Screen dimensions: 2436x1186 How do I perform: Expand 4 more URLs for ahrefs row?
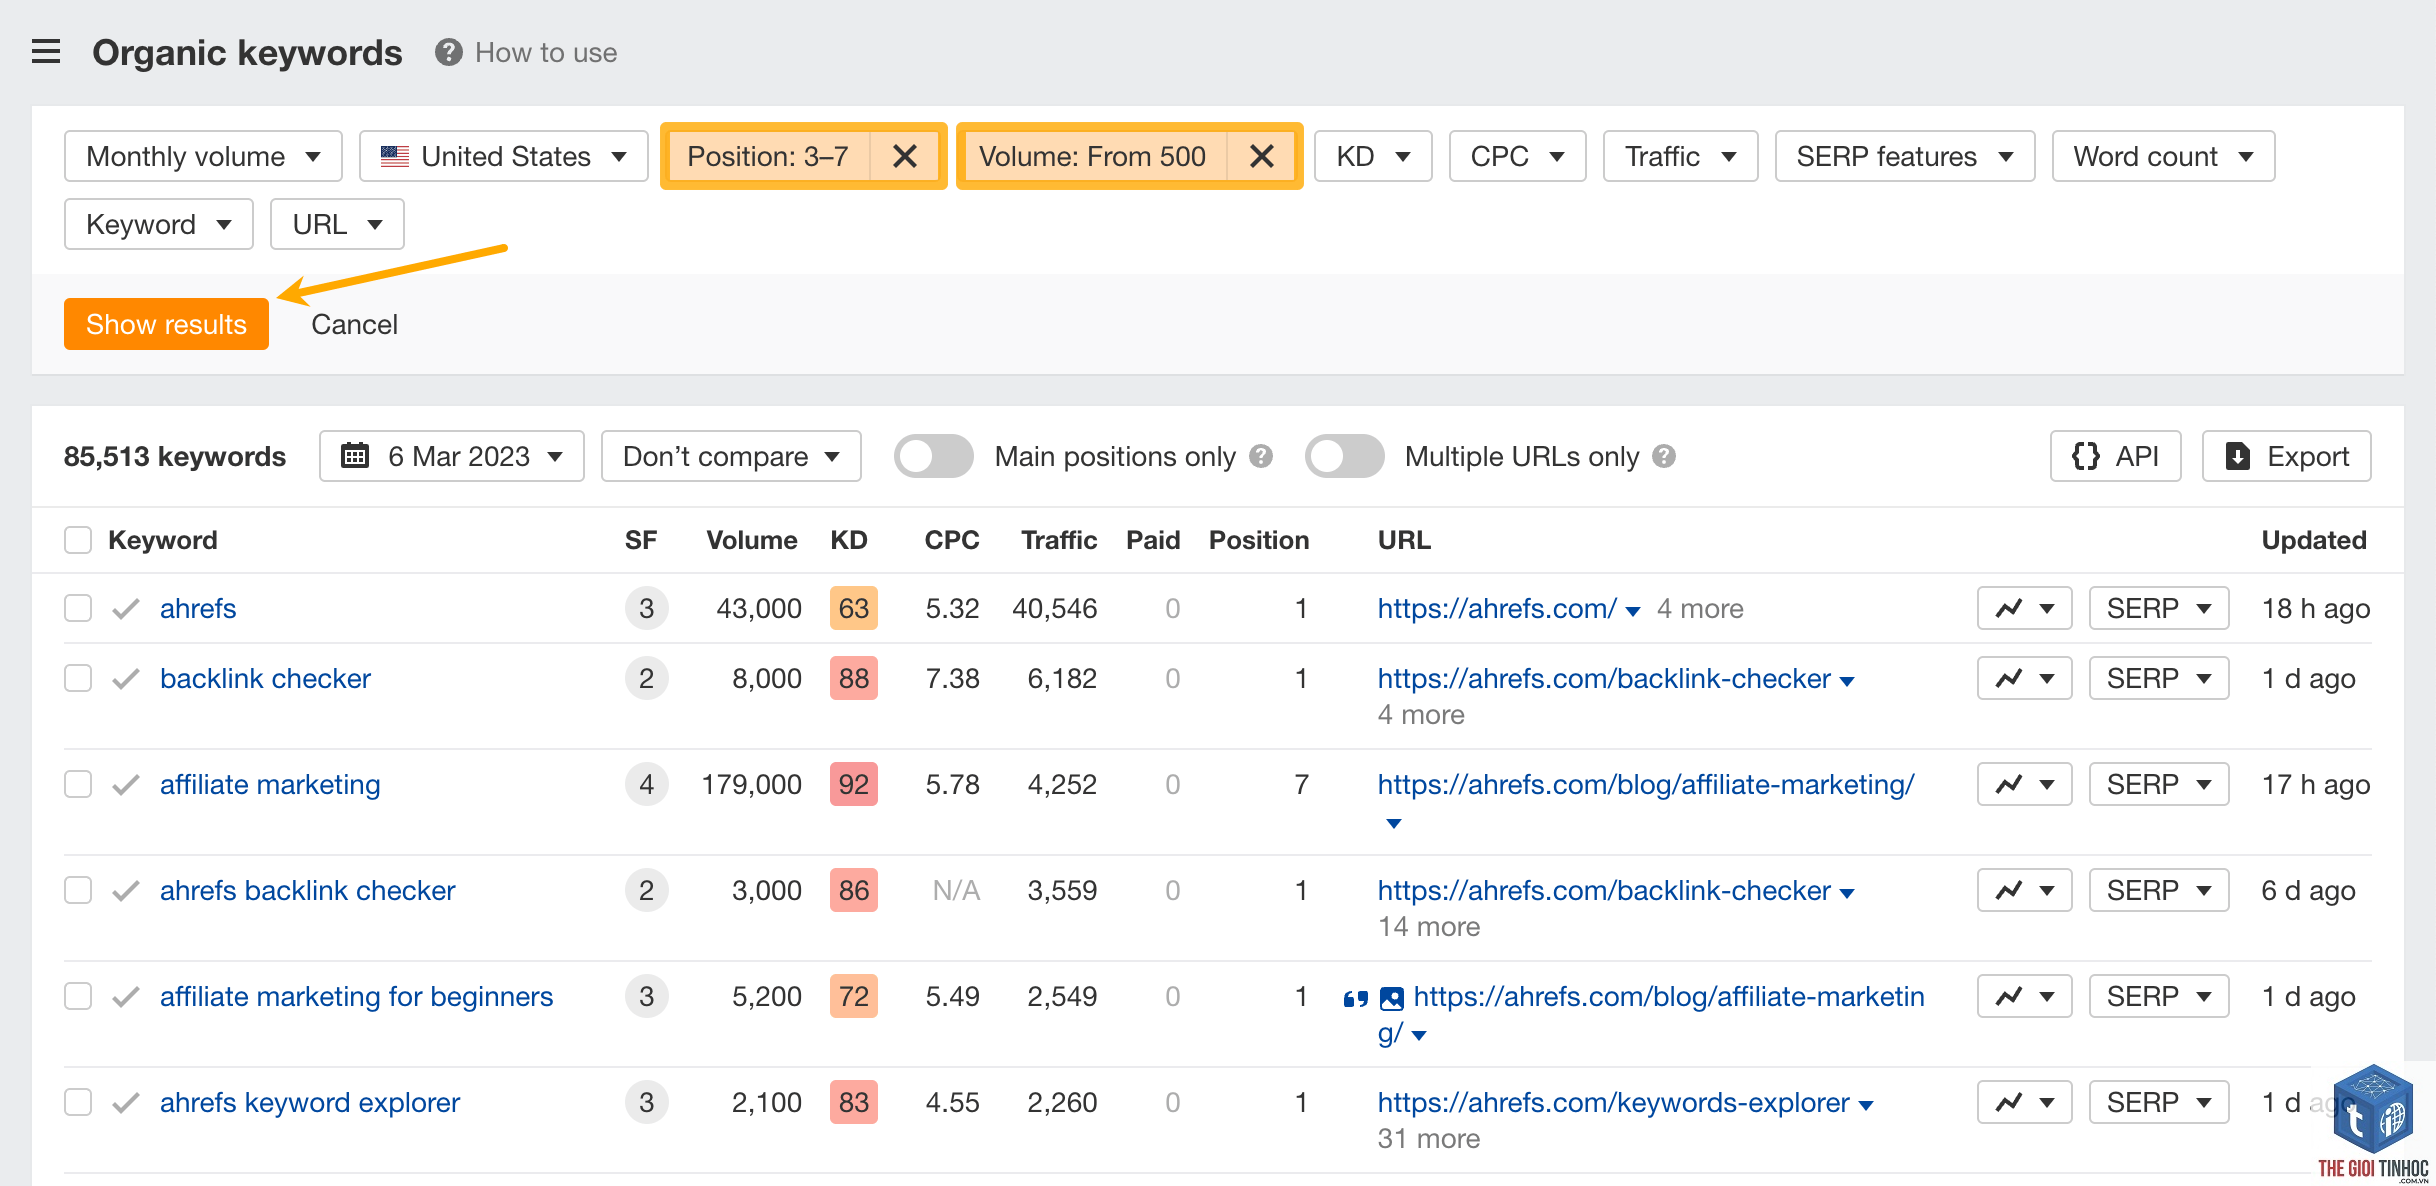click(1700, 608)
